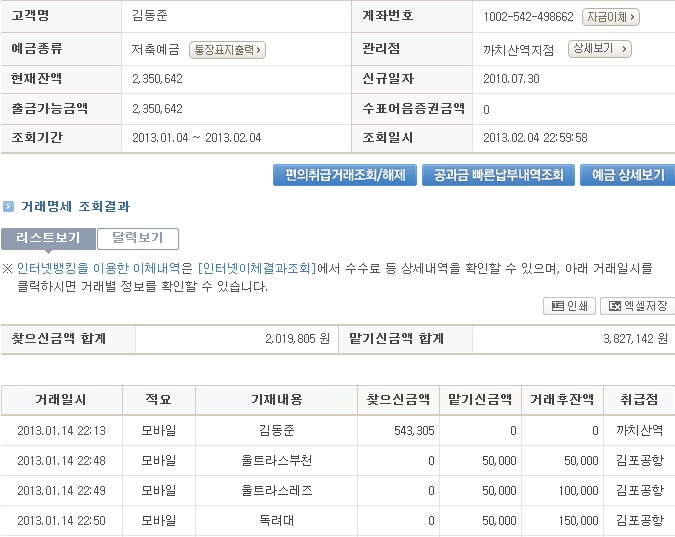Open 통장표지출력 next to 저축예금

(x=227, y=50)
